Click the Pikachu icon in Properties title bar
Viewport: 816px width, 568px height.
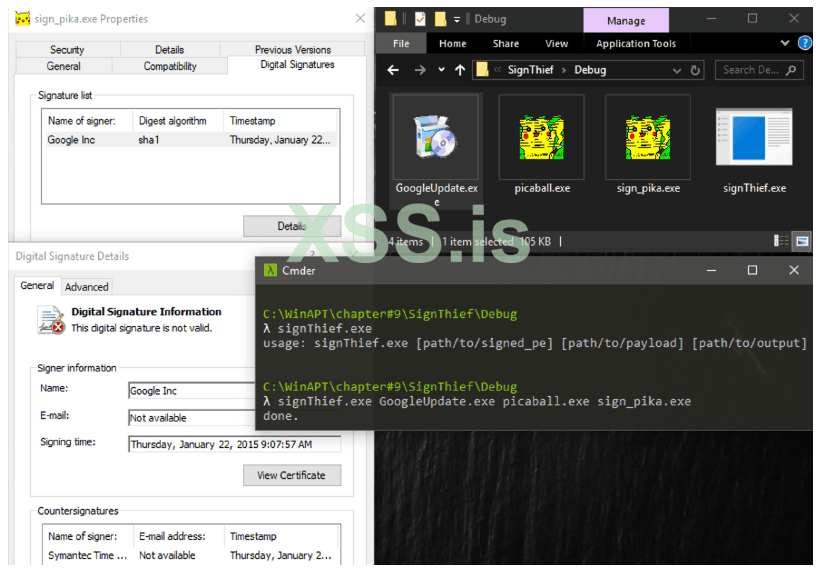[x=23, y=19]
